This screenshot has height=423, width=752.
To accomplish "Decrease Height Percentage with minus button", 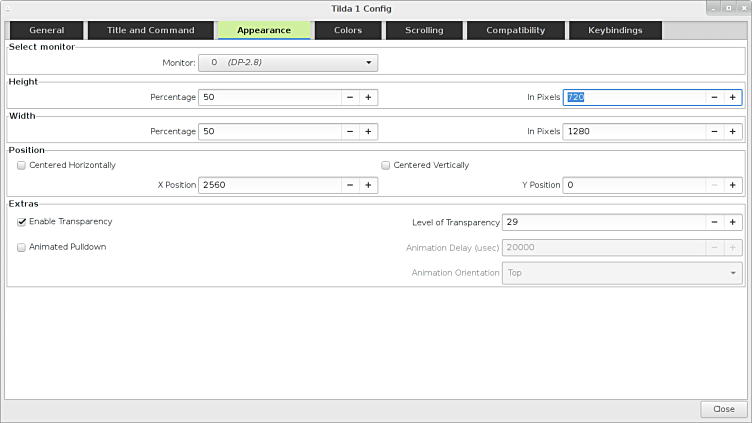I will [x=349, y=98].
